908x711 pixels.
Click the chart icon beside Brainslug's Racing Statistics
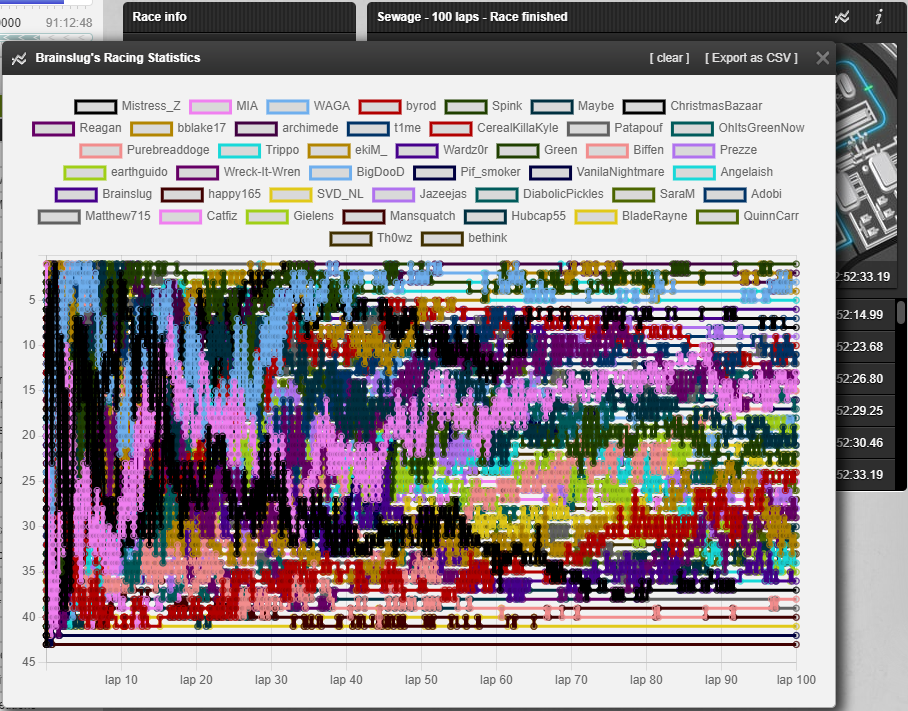[19, 58]
